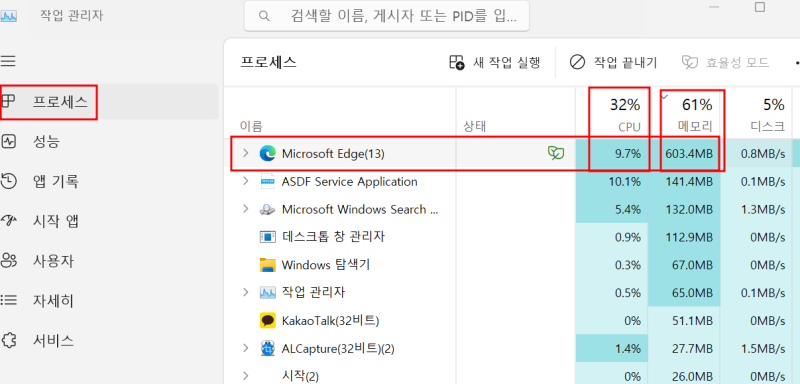The width and height of the screenshot is (800, 384).
Task: Click 새 작업 실행 button
Action: (494, 63)
